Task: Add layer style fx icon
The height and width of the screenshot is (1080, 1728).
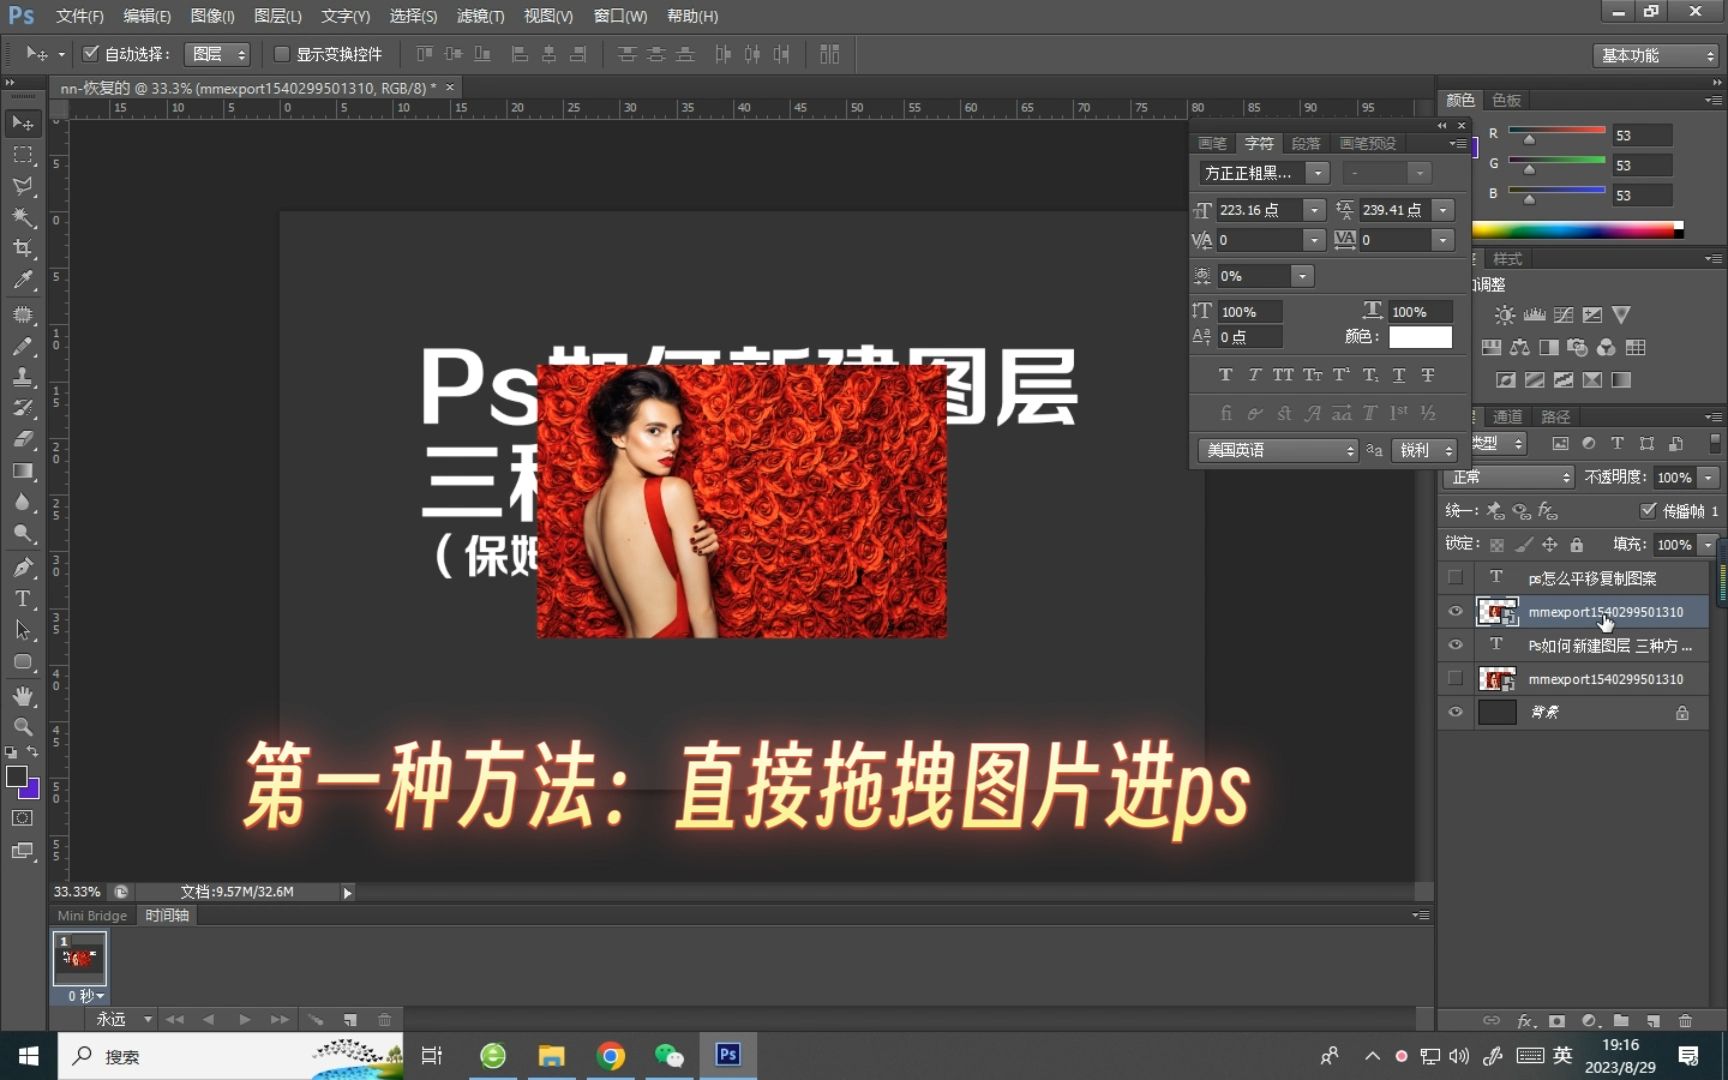Action: pyautogui.click(x=1525, y=1020)
